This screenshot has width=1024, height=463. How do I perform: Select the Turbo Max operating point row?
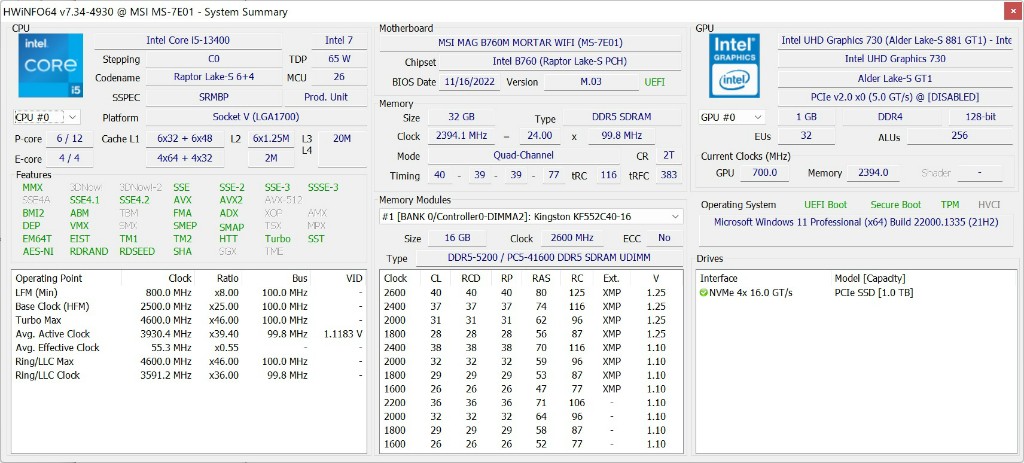pos(190,319)
